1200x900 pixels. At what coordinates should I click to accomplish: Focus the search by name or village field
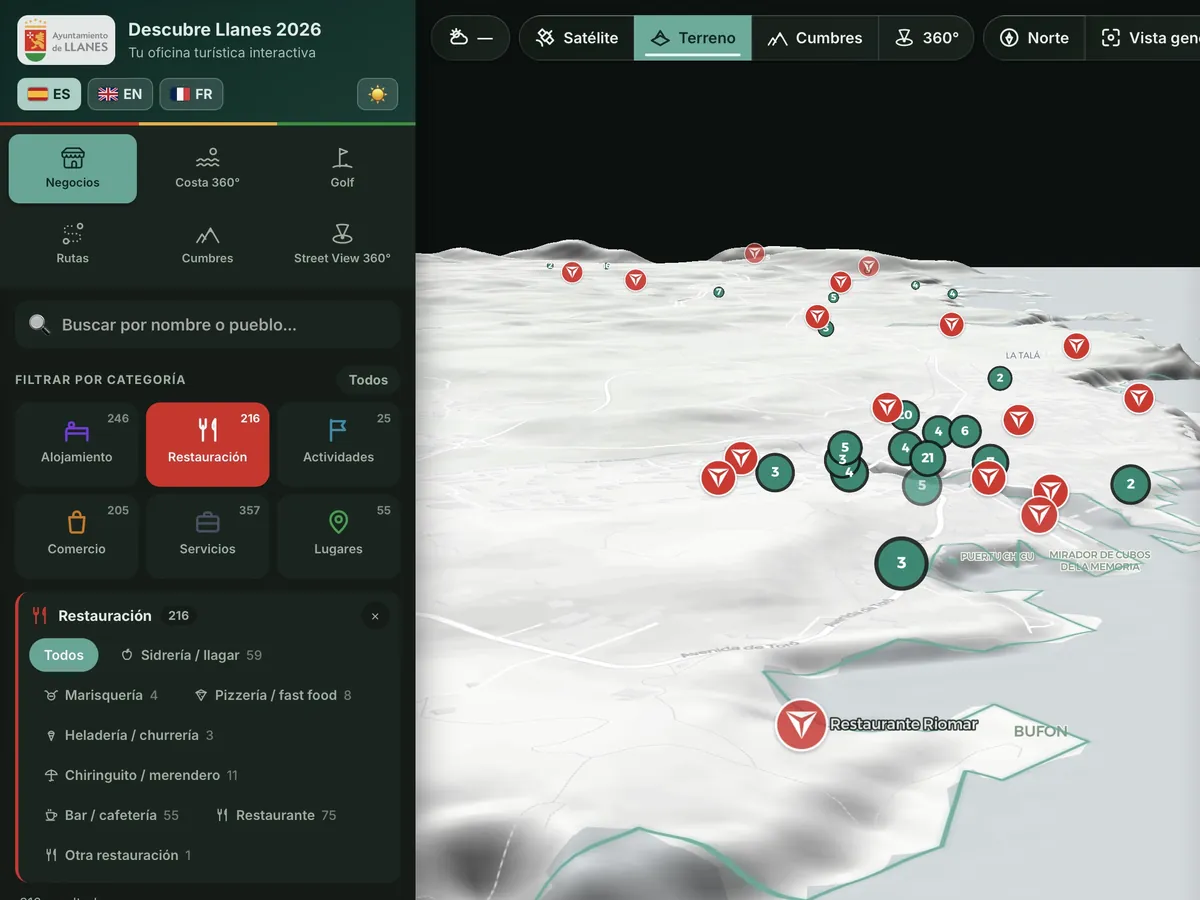click(207, 324)
